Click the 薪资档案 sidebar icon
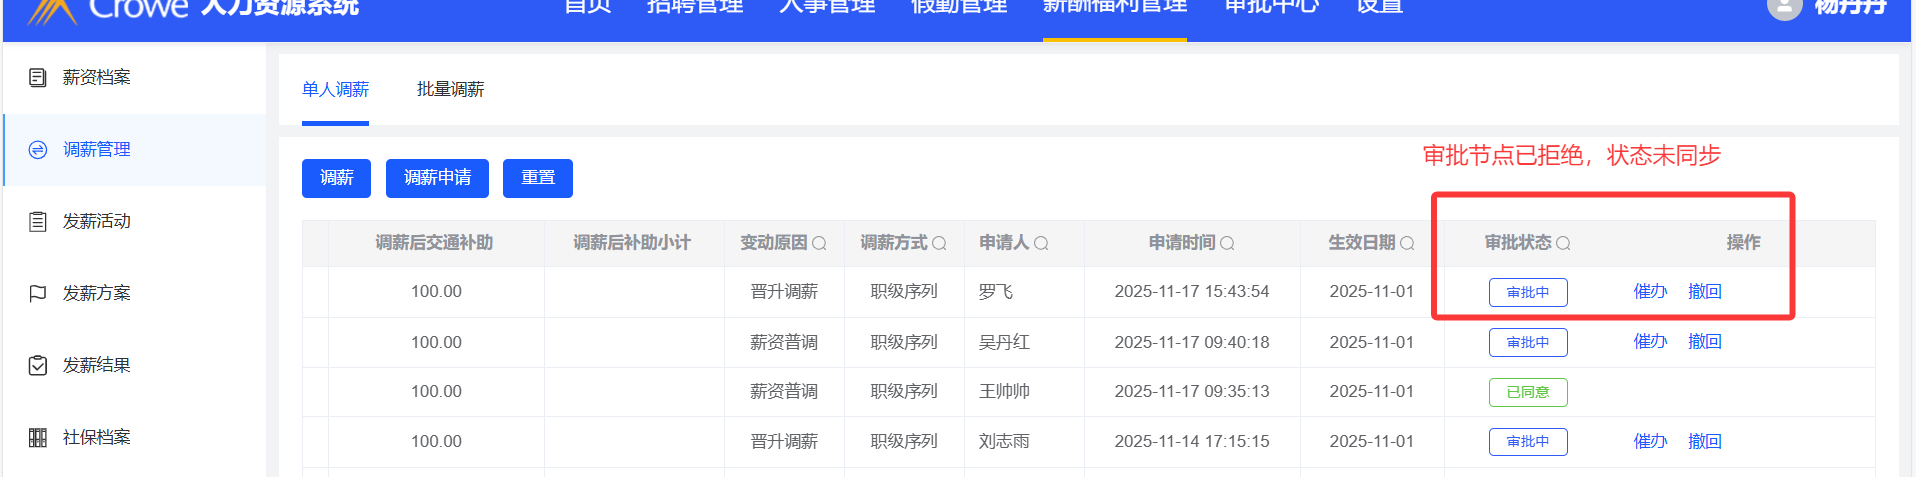1916x477 pixels. point(38,78)
